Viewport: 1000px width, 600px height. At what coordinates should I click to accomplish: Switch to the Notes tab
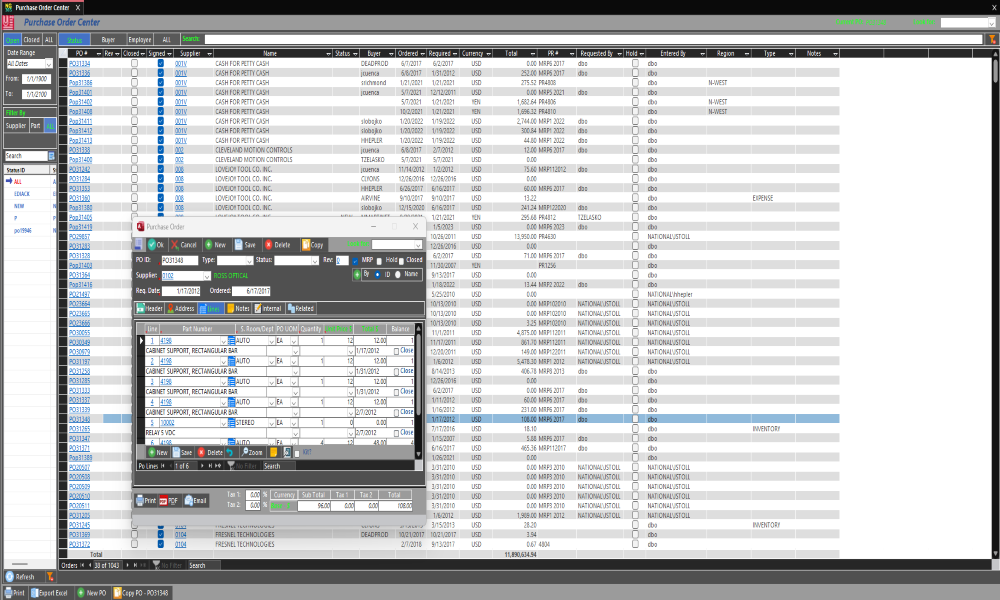pos(237,308)
